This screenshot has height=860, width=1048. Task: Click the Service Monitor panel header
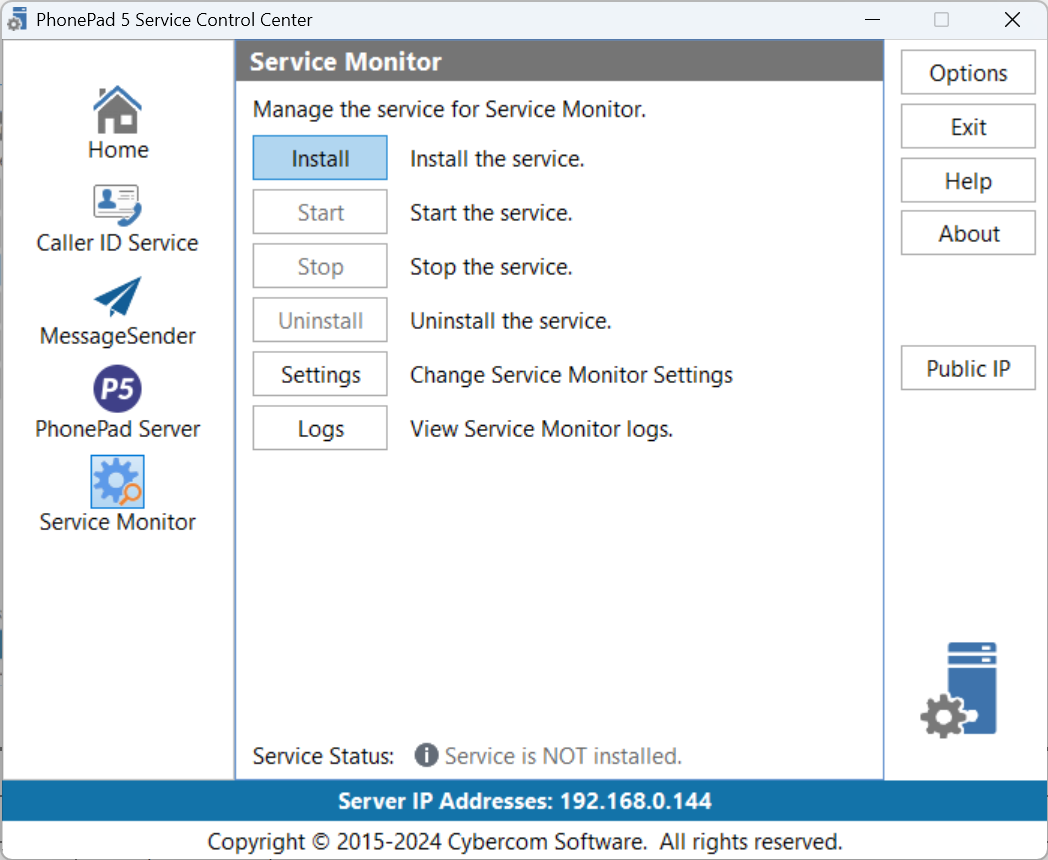click(559, 61)
